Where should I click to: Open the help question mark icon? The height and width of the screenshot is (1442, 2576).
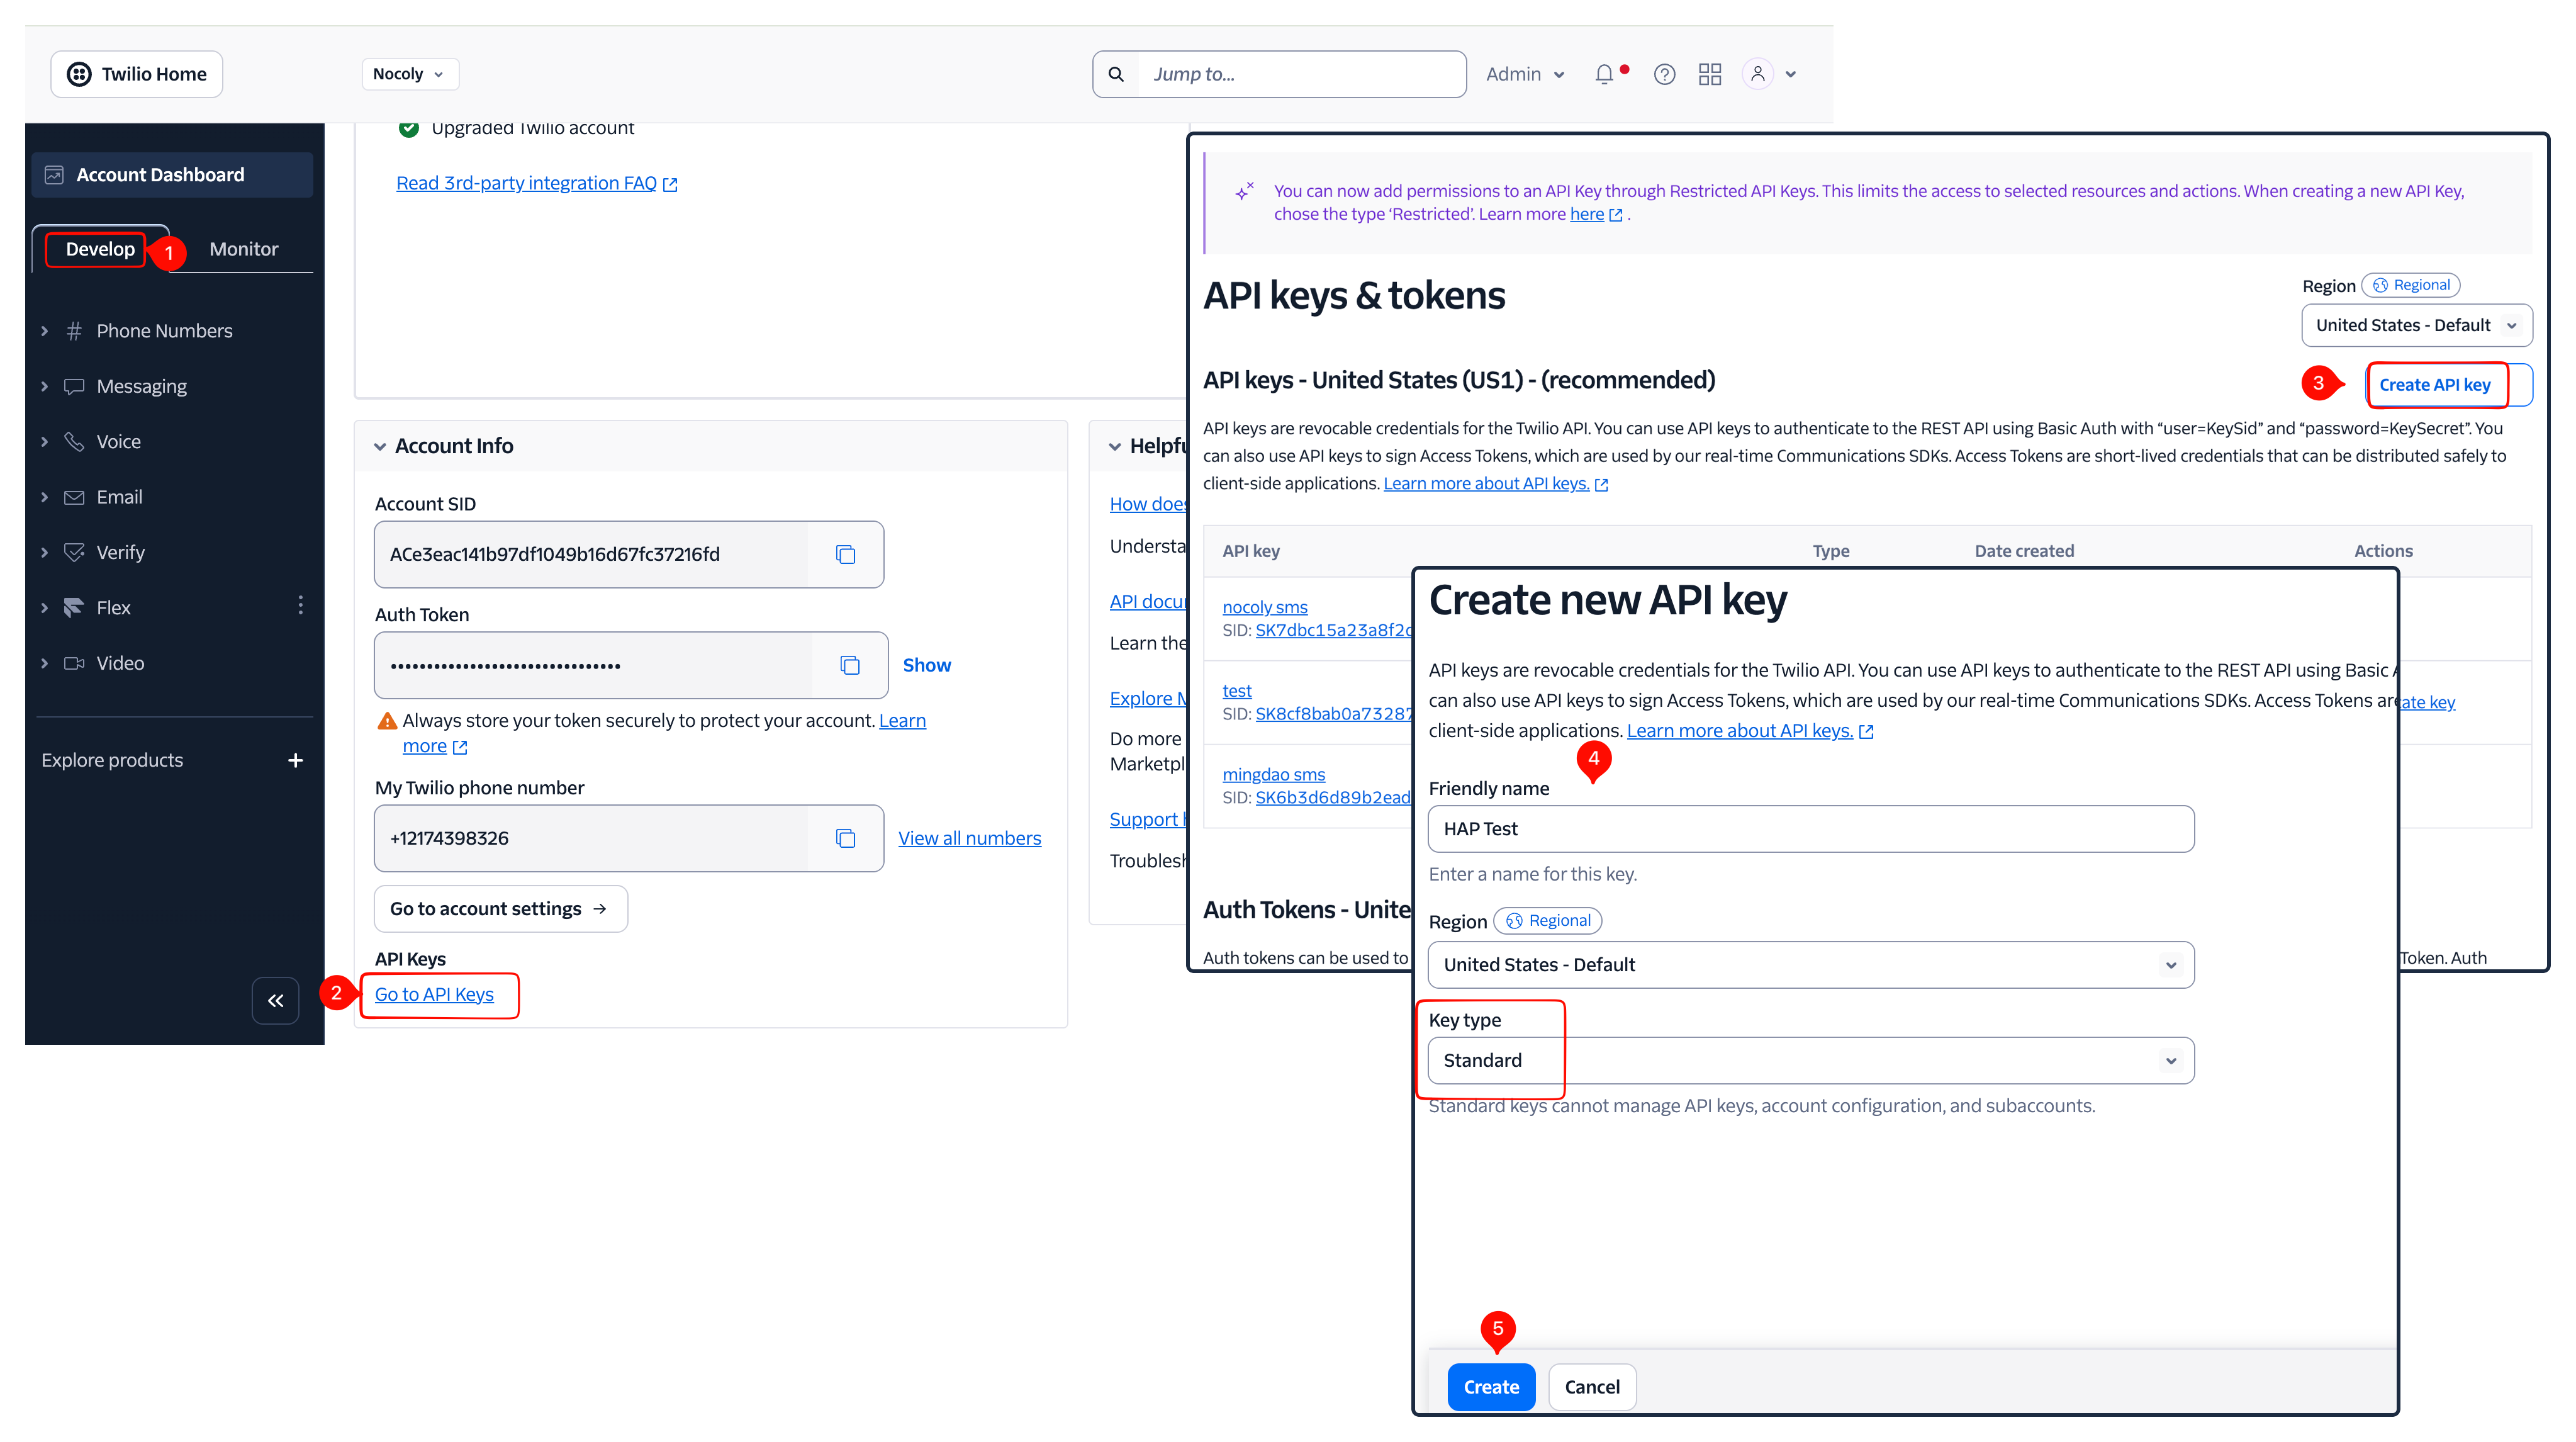pyautogui.click(x=1664, y=74)
